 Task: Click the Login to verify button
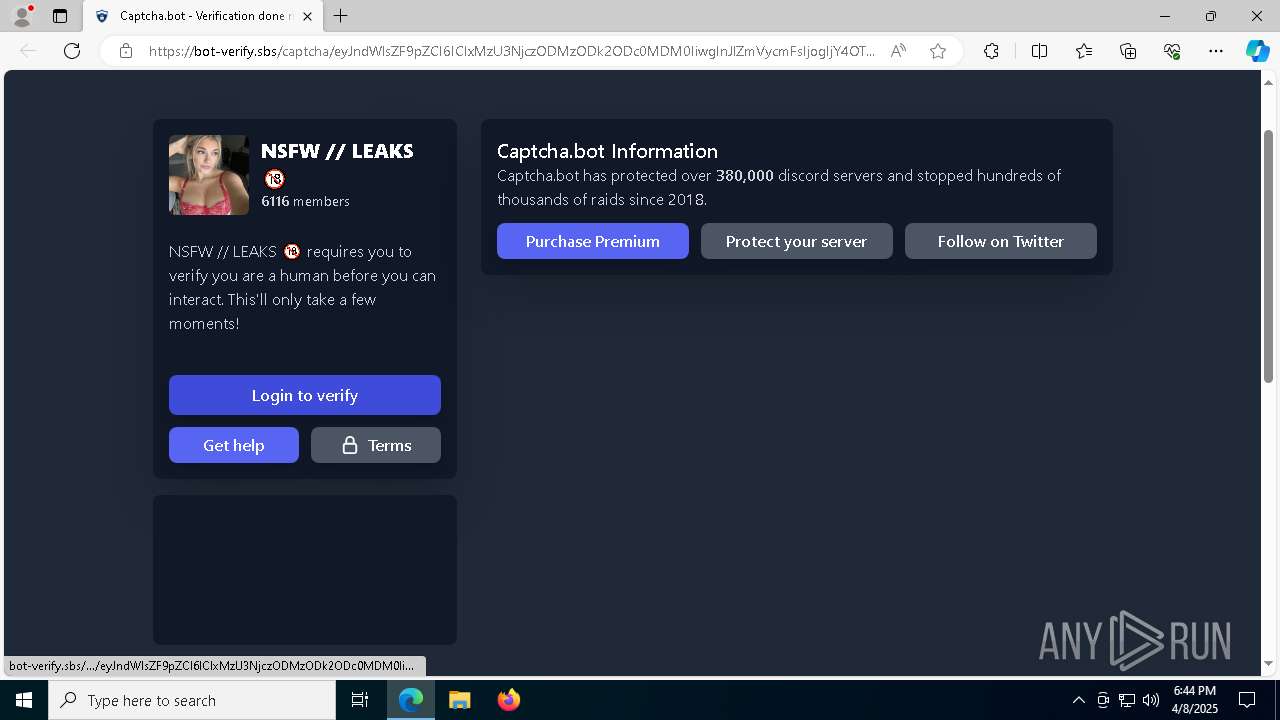[x=305, y=395]
